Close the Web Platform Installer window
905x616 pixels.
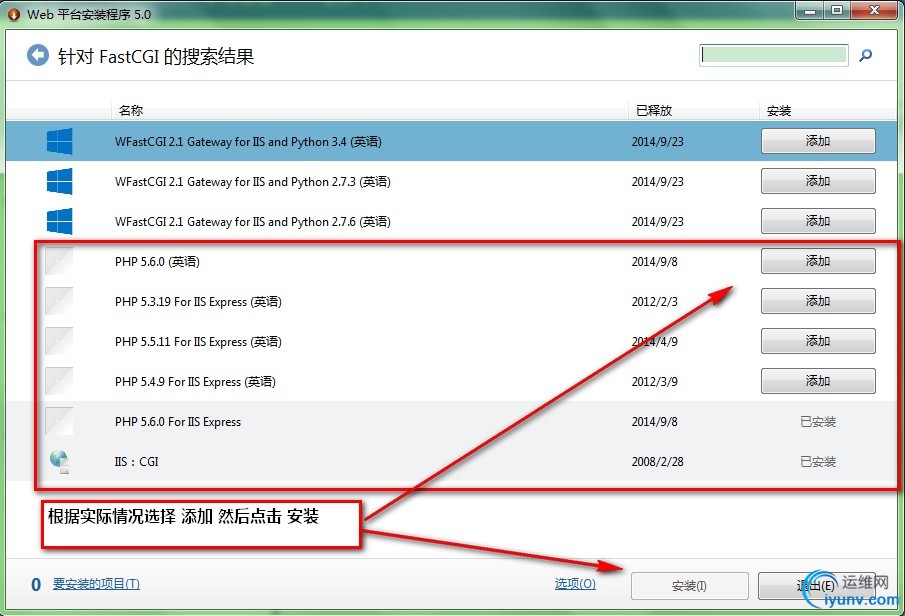pos(874,10)
